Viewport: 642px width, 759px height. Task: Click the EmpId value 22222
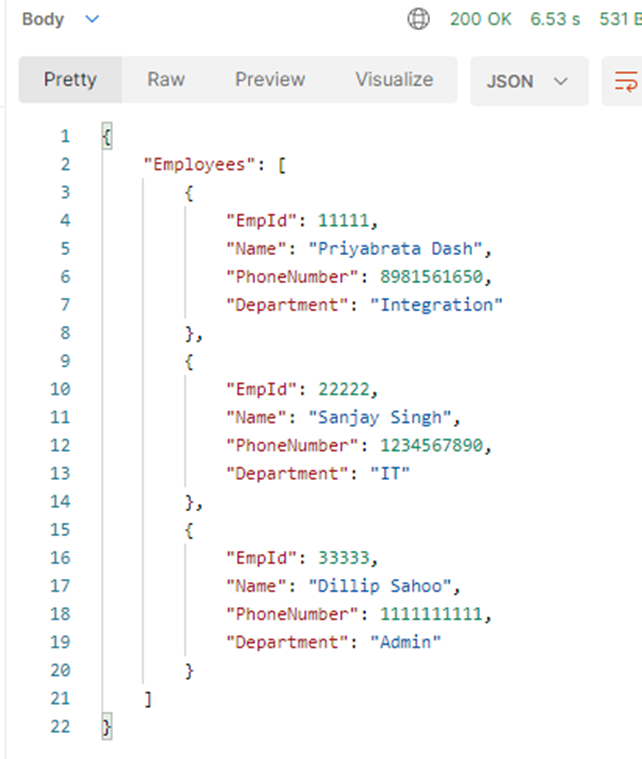(343, 389)
